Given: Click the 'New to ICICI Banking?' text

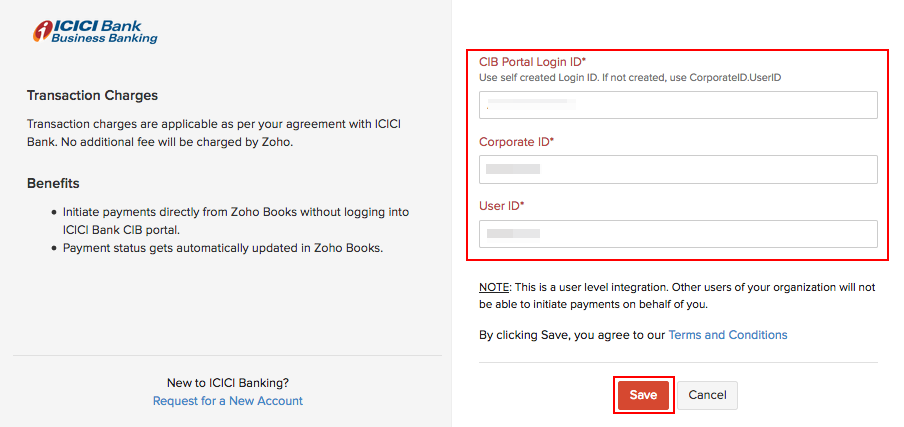Looking at the screenshot, I should coord(228,382).
